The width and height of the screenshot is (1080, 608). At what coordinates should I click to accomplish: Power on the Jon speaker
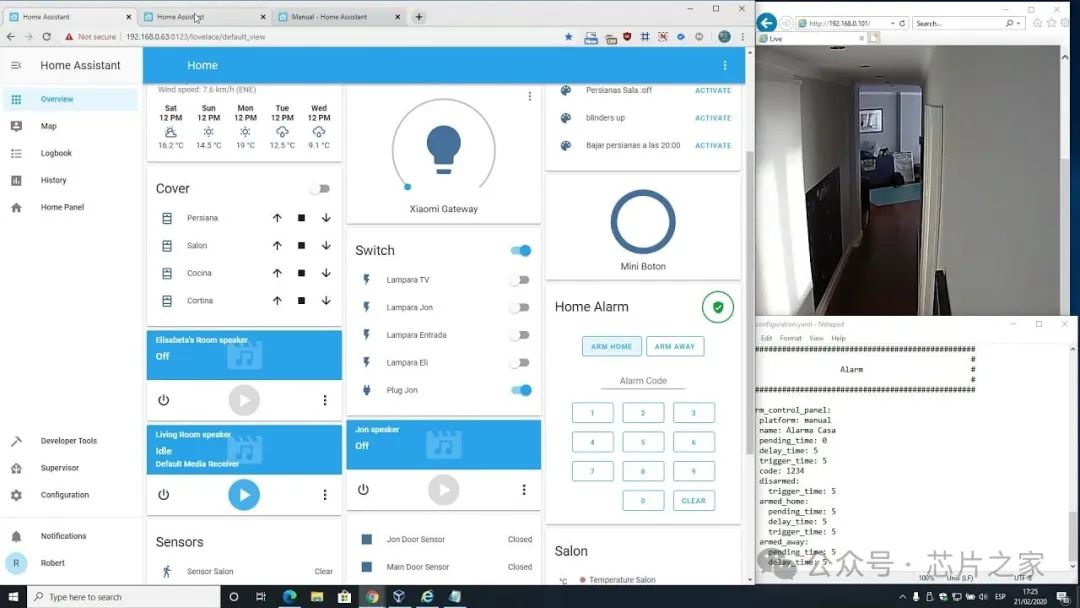[x=363, y=490]
